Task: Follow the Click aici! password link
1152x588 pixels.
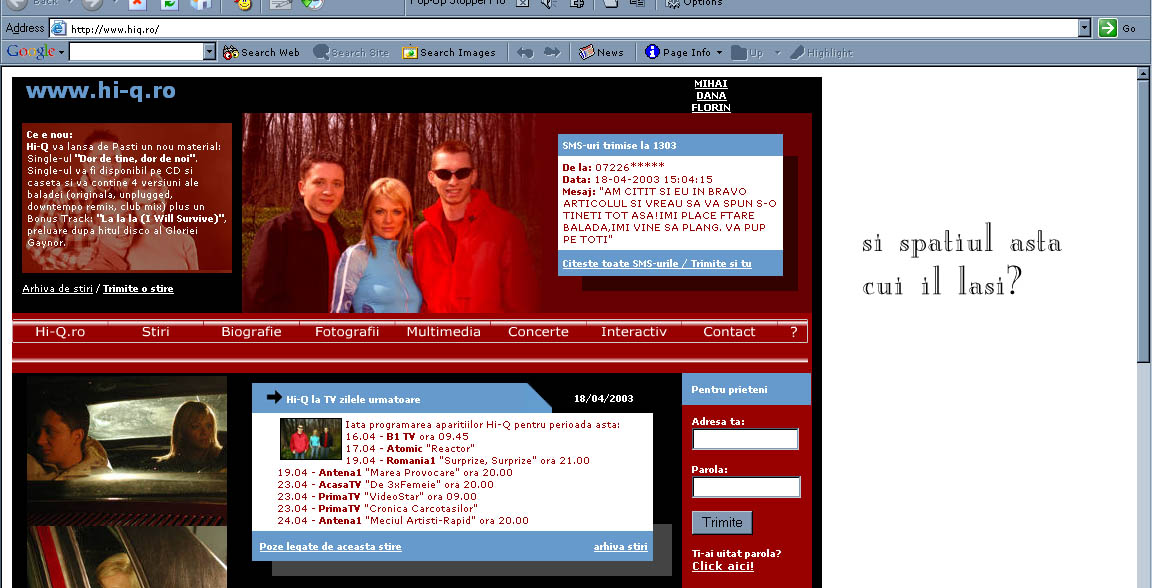Action: coord(723,566)
